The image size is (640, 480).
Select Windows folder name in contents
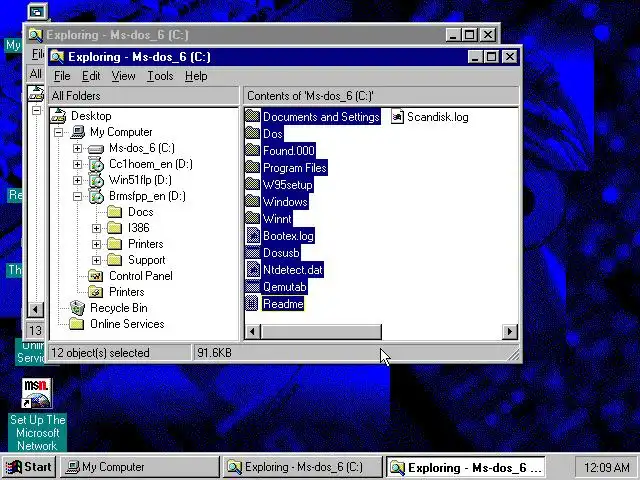(285, 202)
